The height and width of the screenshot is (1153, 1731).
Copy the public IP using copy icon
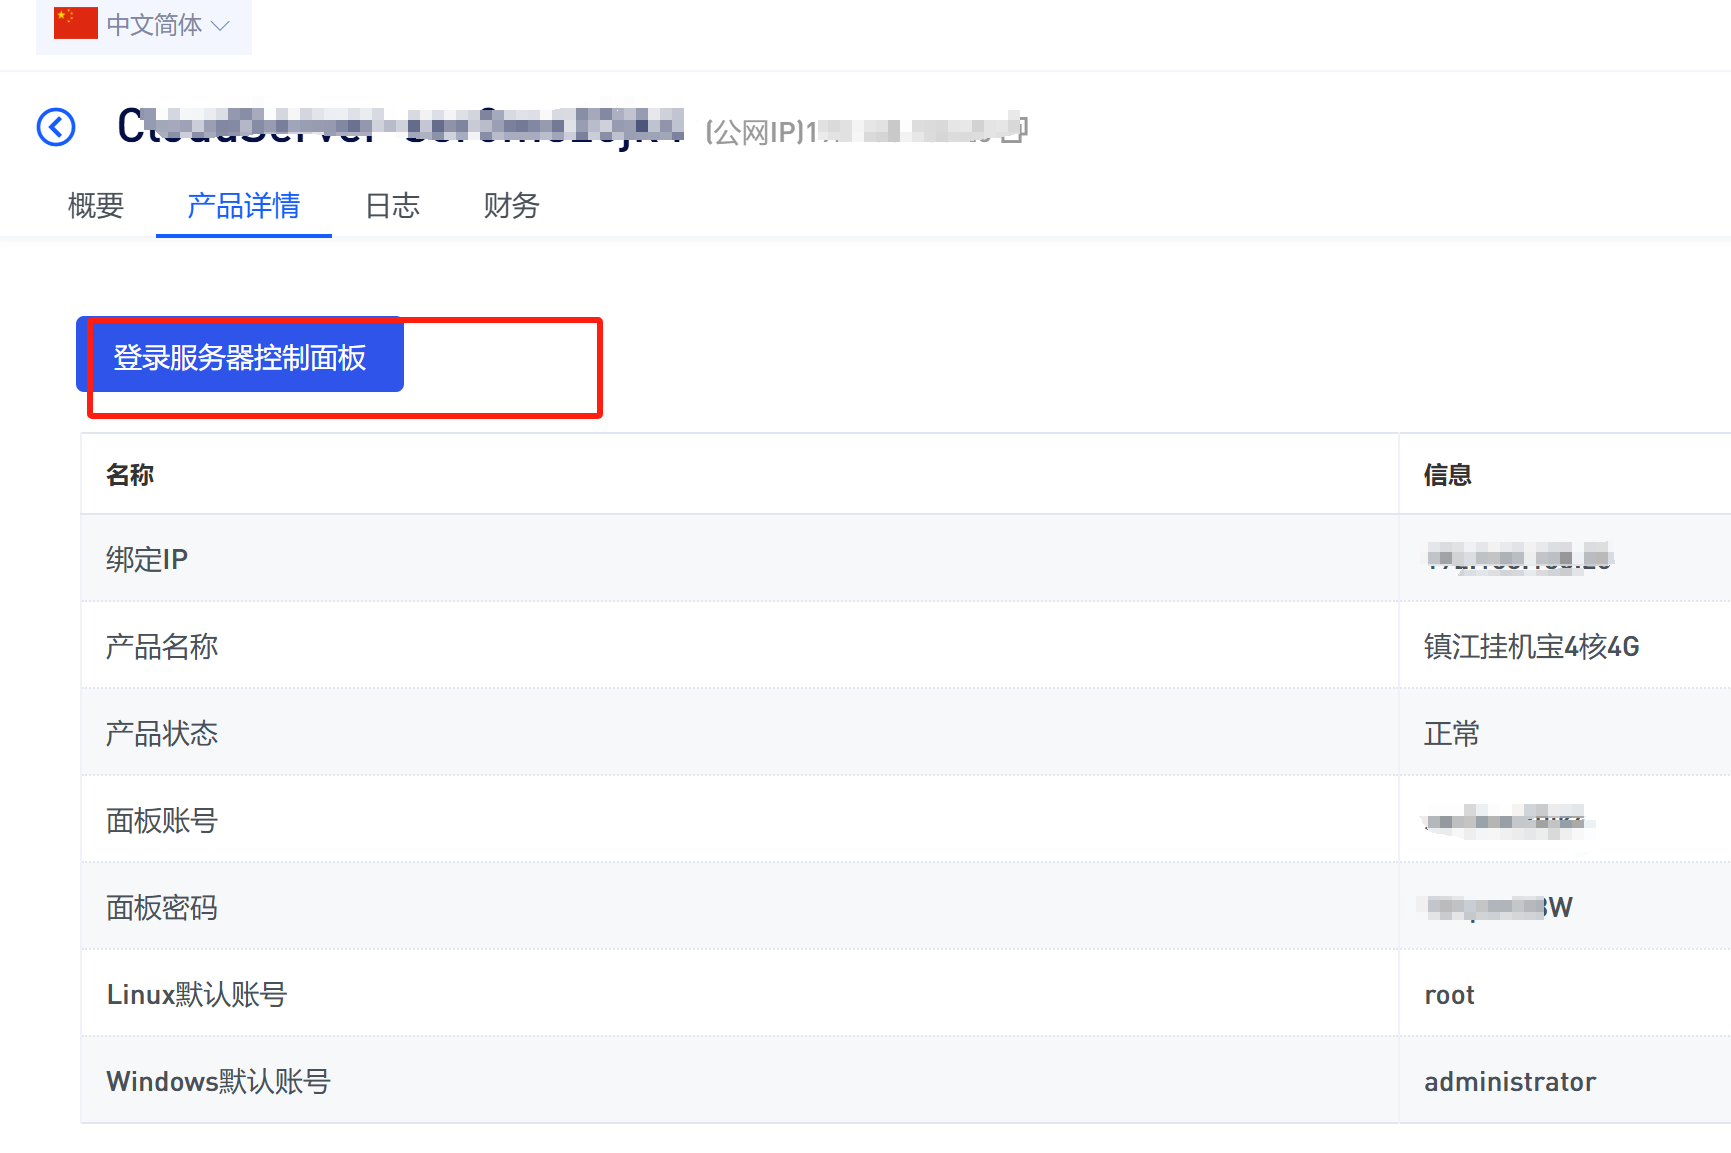click(1015, 128)
